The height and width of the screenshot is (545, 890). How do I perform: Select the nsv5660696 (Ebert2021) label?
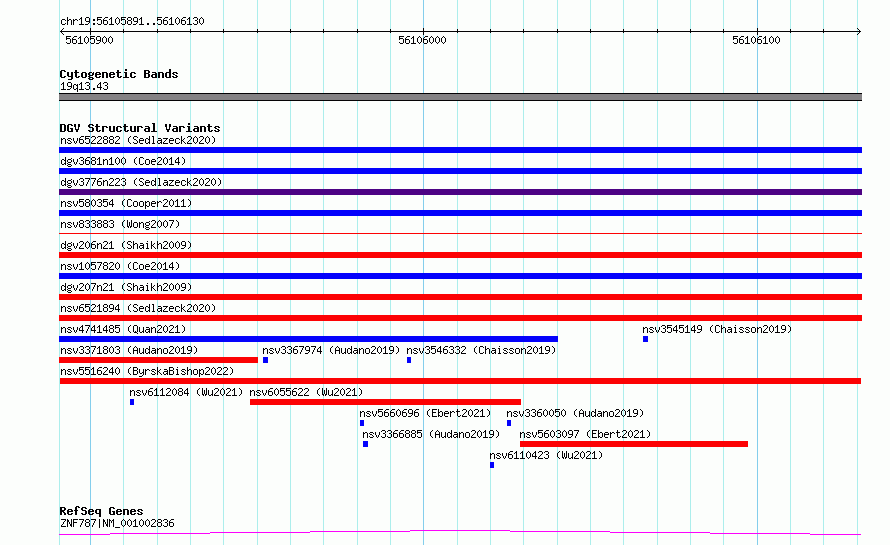pyautogui.click(x=425, y=413)
